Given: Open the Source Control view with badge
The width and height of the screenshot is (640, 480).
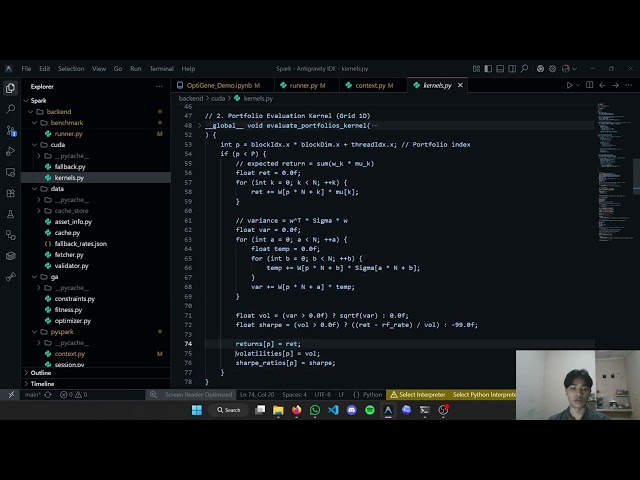Looking at the screenshot, I should click(x=11, y=131).
